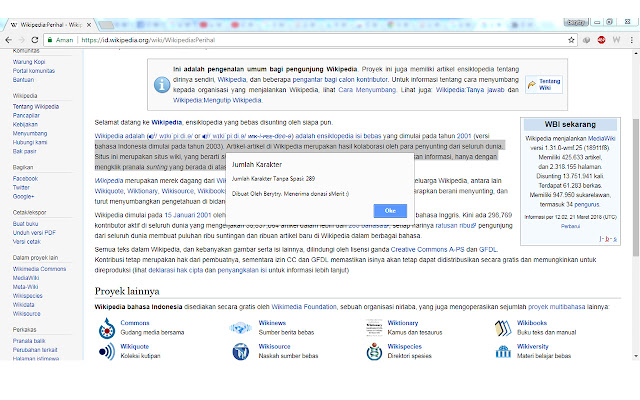640x400 pixels.
Task: Open Bantuan sidebar link
Action: (x=23, y=80)
